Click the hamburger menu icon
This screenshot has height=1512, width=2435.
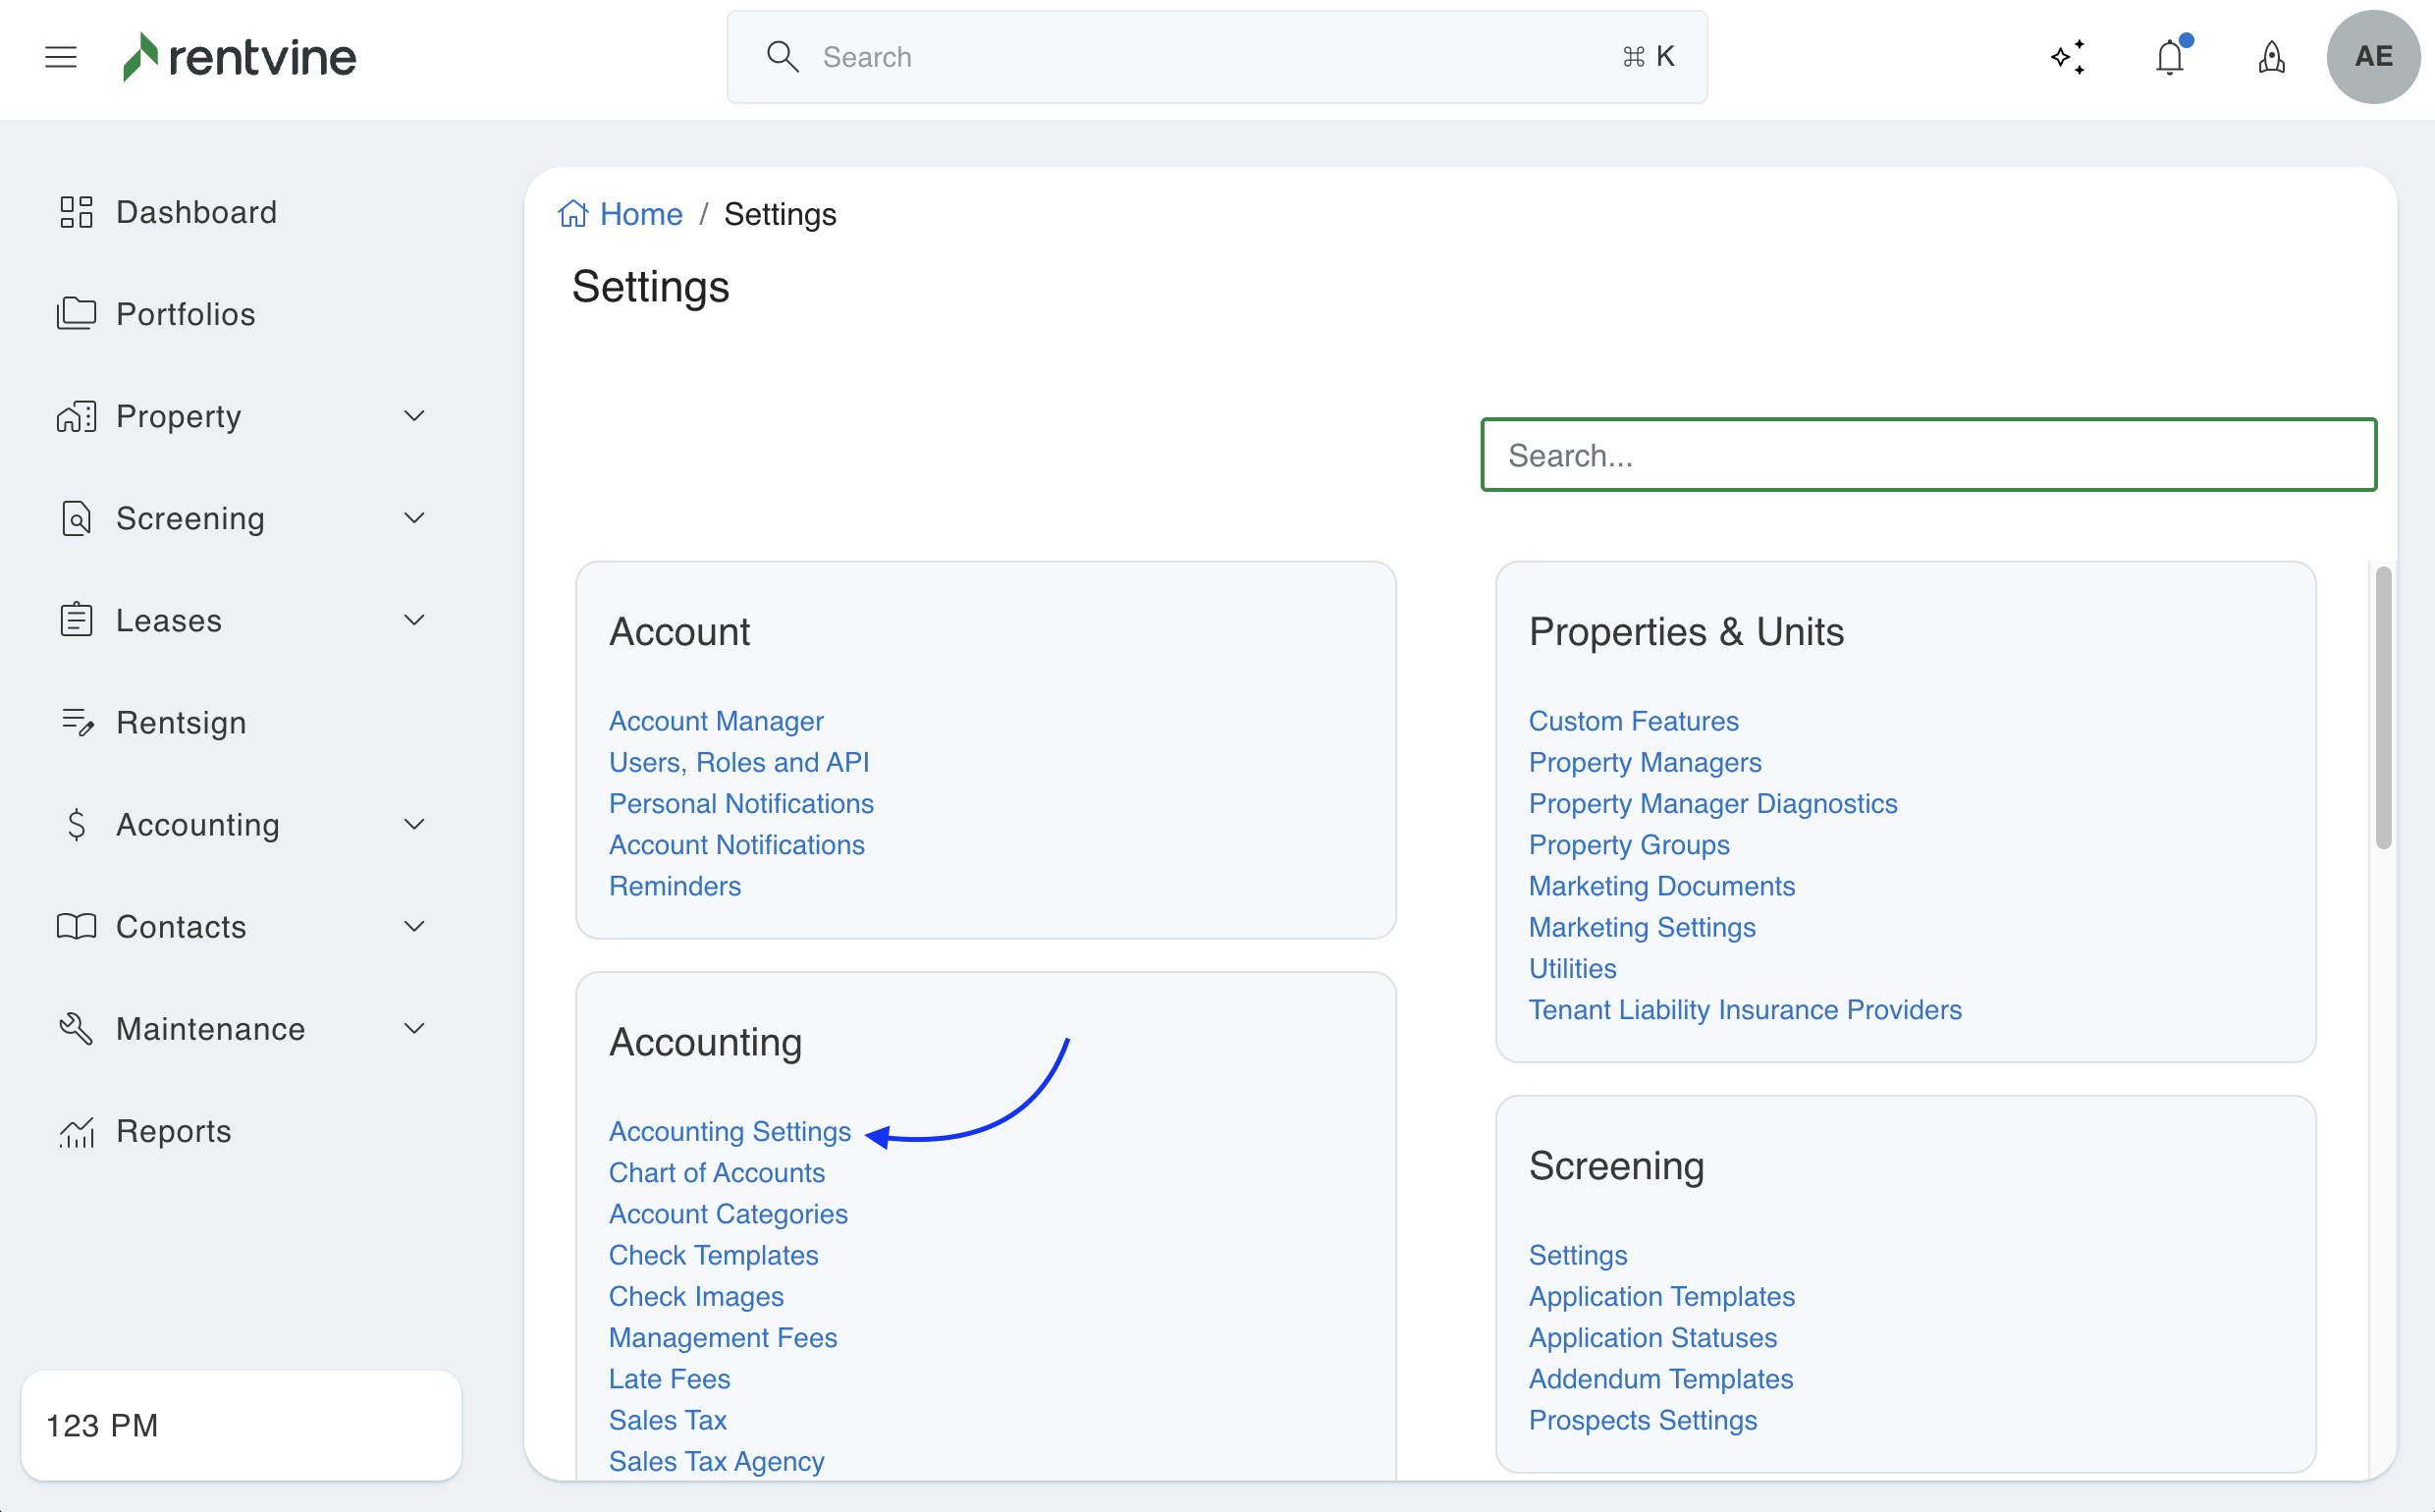pyautogui.click(x=61, y=57)
